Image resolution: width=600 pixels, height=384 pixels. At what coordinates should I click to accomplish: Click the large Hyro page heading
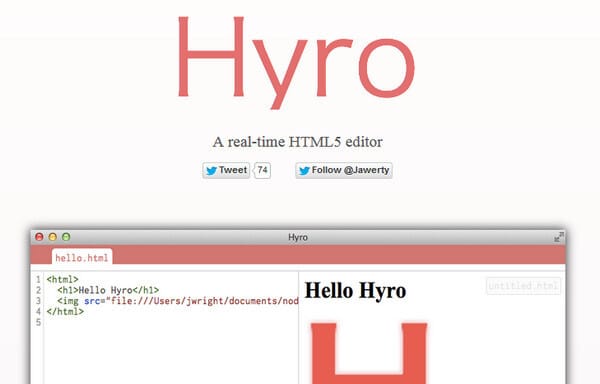click(296, 63)
